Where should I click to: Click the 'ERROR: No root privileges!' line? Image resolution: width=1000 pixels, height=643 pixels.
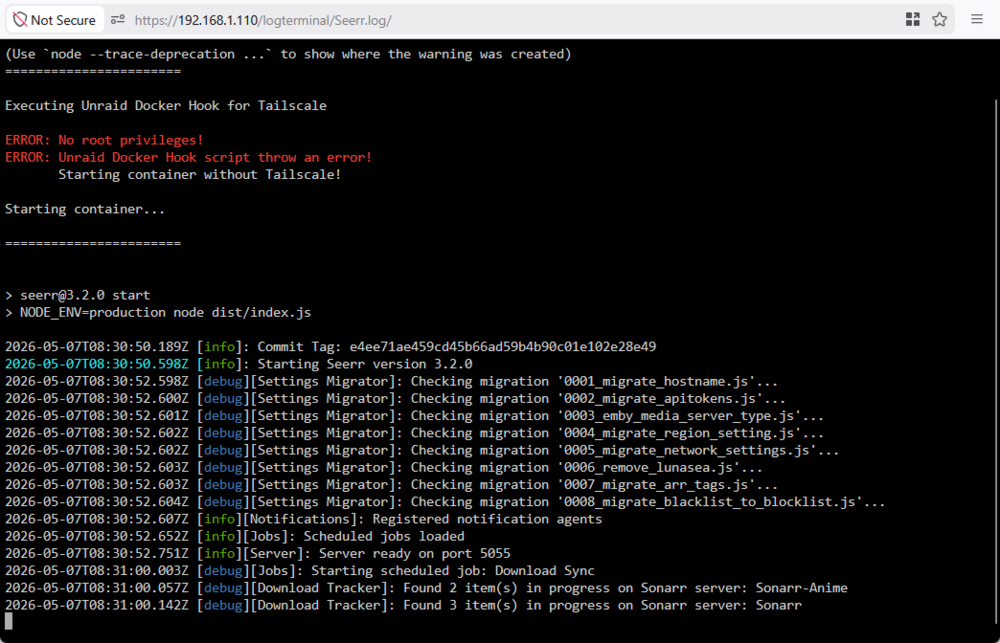(105, 140)
